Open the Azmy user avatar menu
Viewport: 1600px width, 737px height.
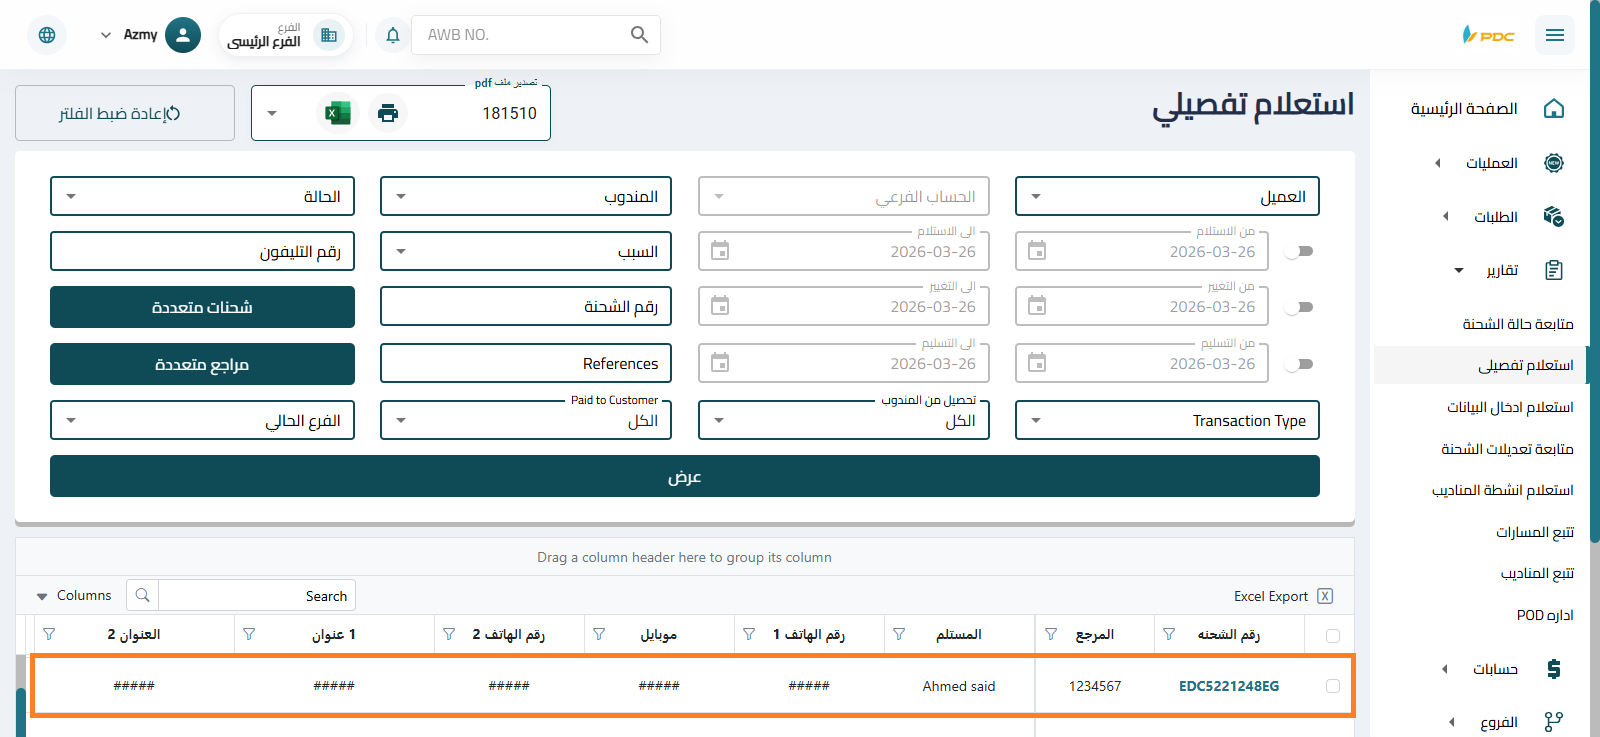point(182,35)
